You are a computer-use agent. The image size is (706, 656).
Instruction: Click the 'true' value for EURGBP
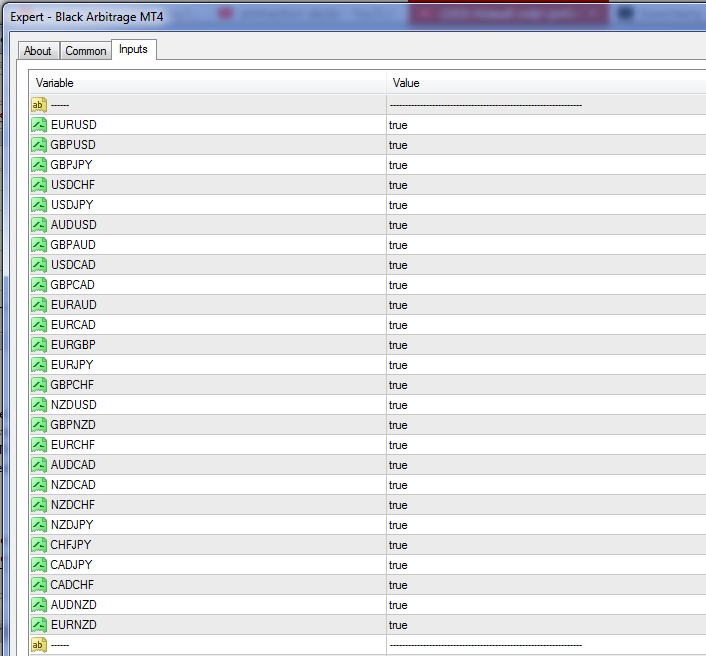[x=398, y=345]
